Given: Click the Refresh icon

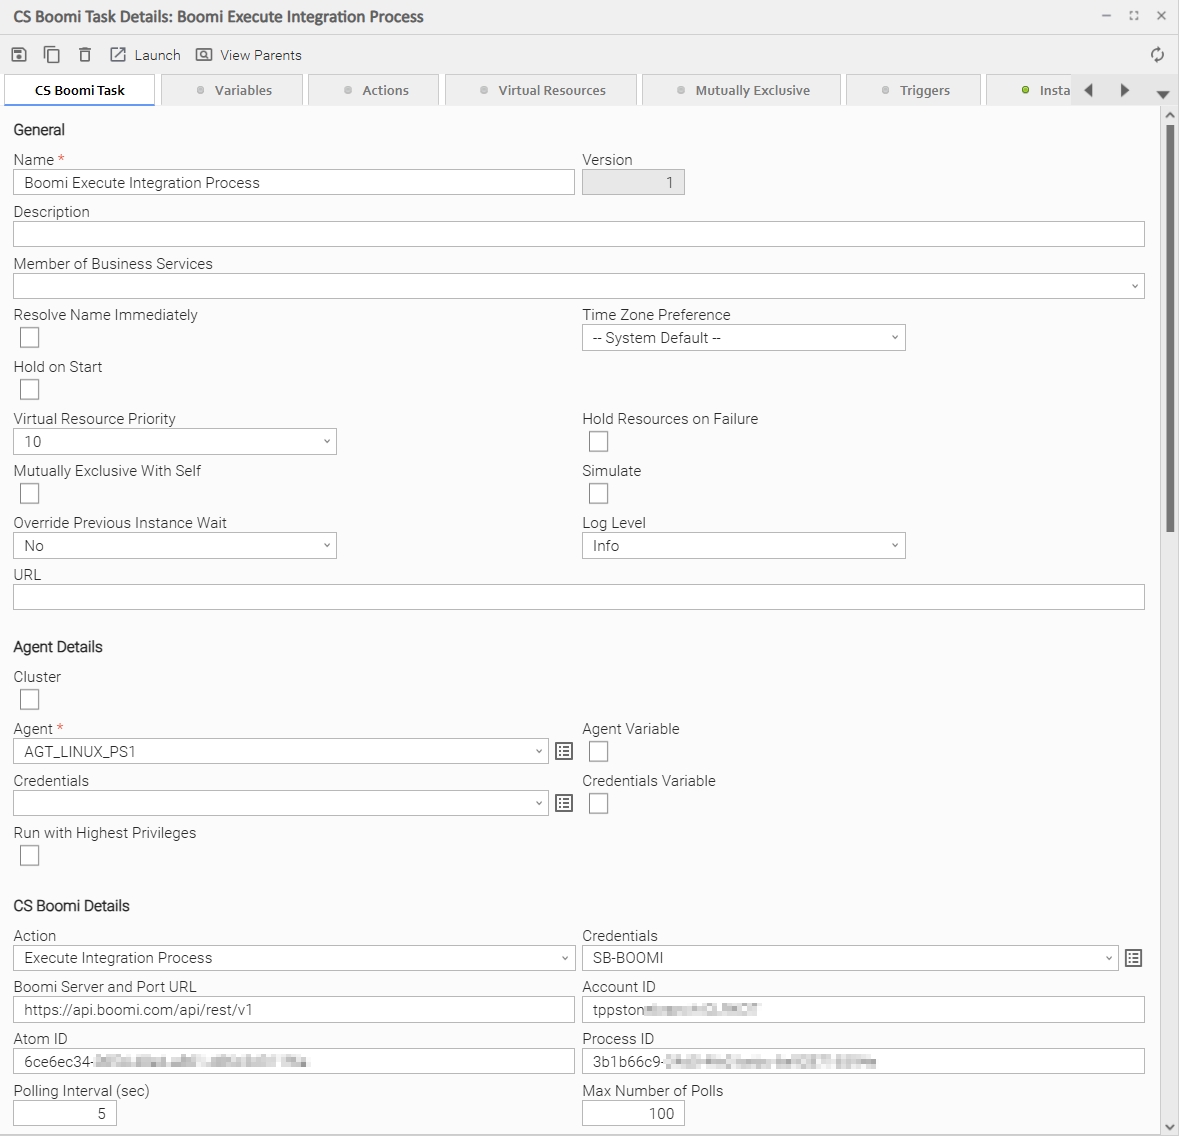Looking at the screenshot, I should [x=1157, y=55].
